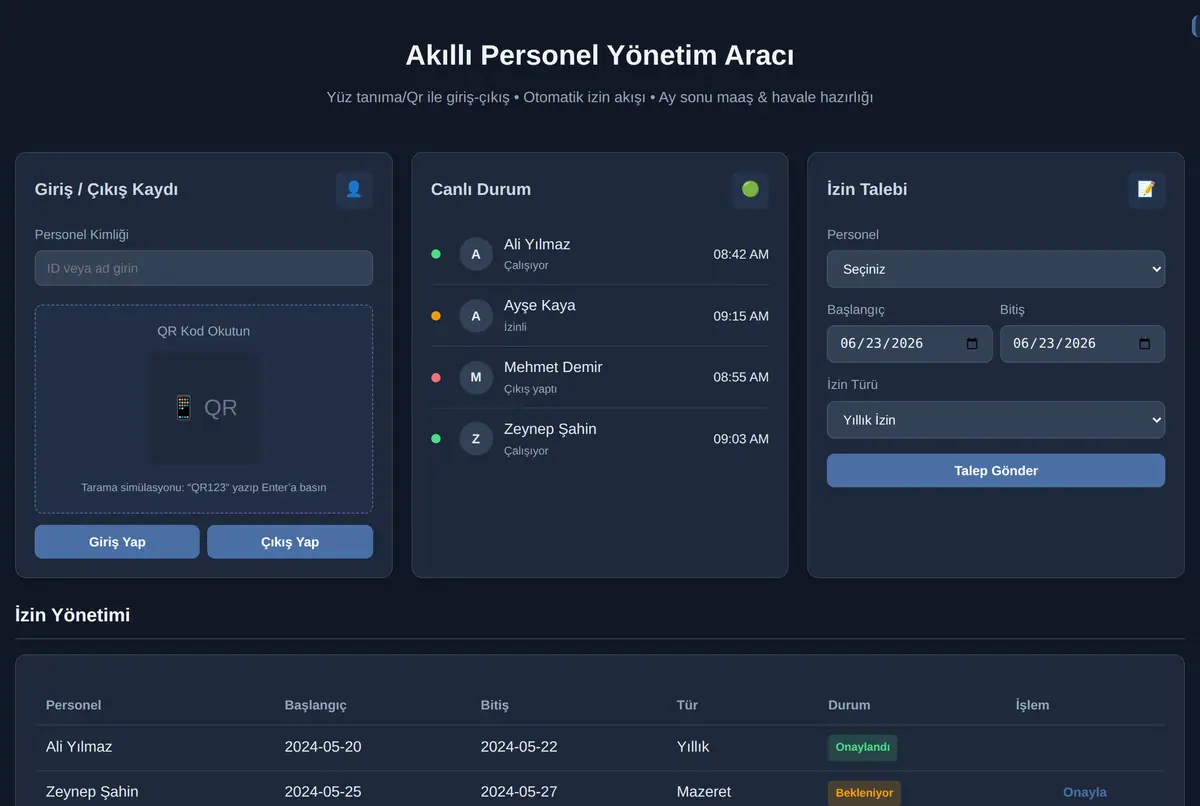Click the Yıllık type cell
Screen dimensions: 1200x806
693,747
